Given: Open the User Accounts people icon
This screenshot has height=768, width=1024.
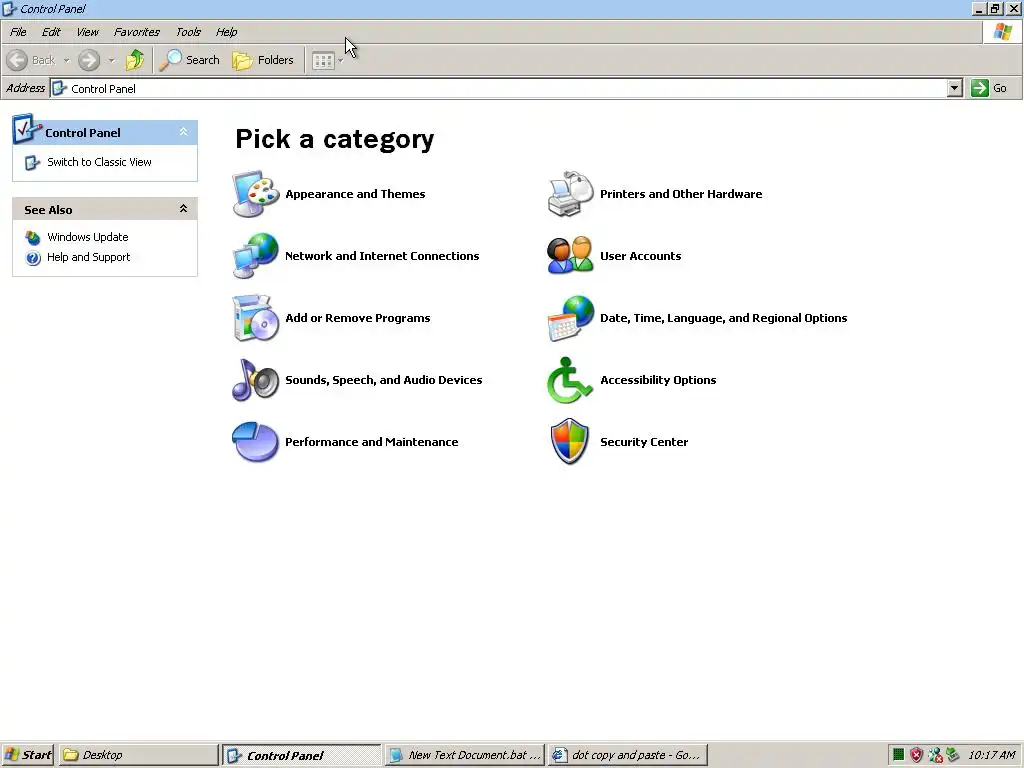Looking at the screenshot, I should (570, 256).
